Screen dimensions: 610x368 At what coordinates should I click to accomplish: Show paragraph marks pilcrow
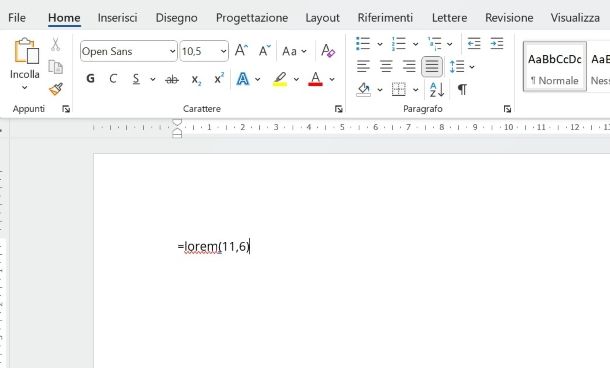coord(462,89)
